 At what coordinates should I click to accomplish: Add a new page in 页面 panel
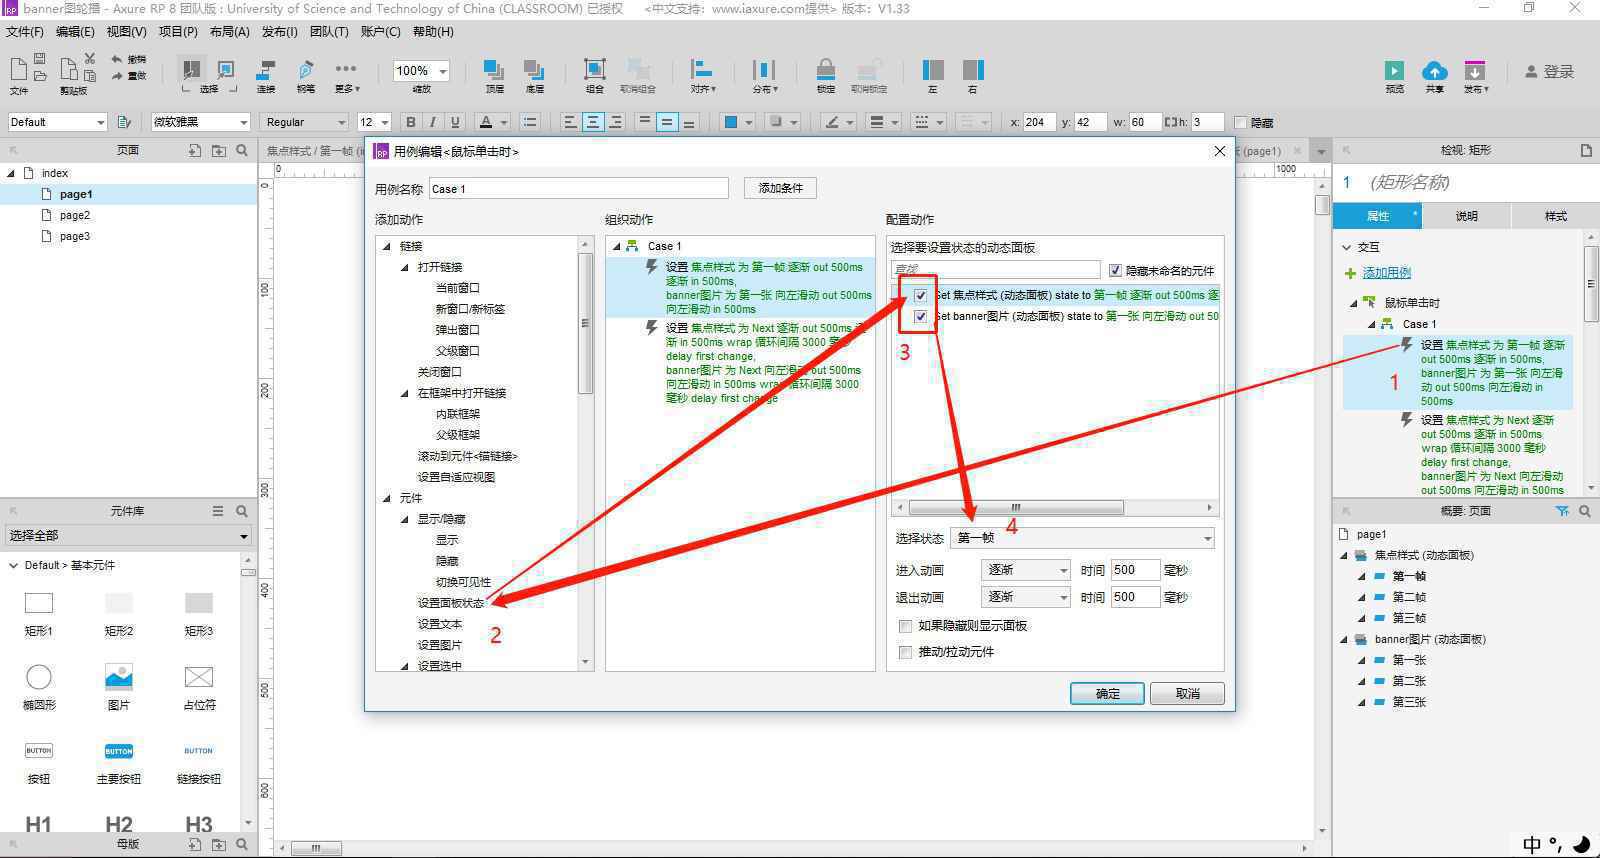click(x=195, y=150)
